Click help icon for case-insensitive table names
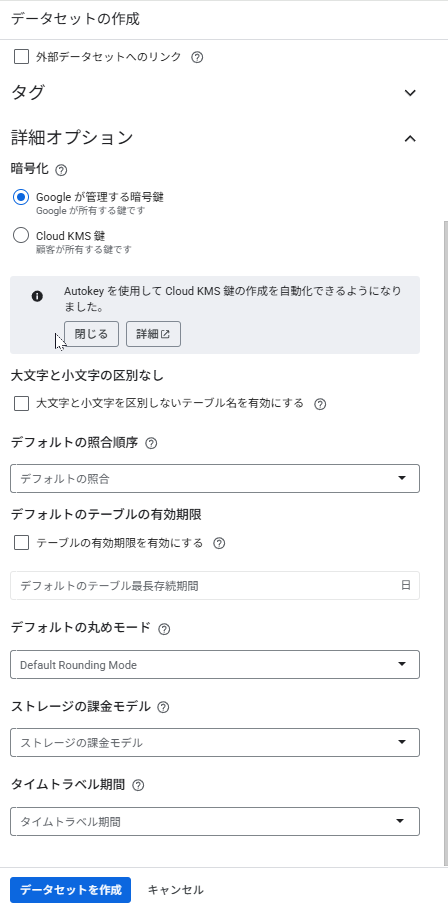 point(319,404)
